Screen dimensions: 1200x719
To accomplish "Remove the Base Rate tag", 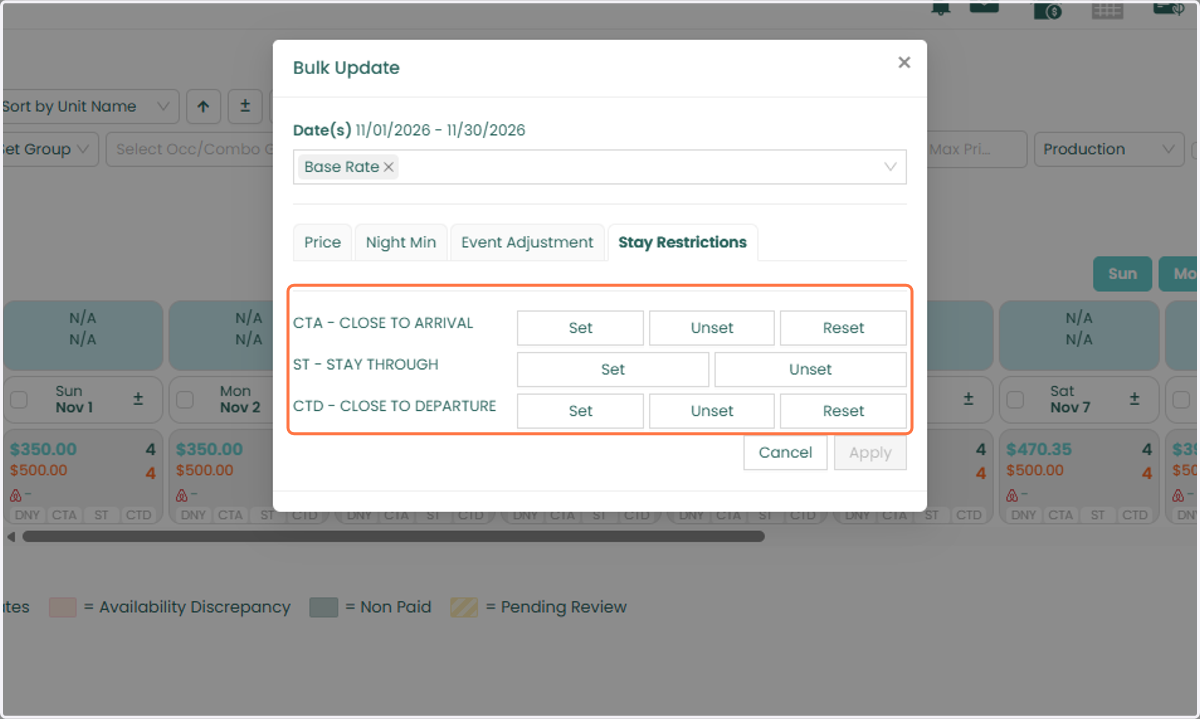I will coord(389,167).
